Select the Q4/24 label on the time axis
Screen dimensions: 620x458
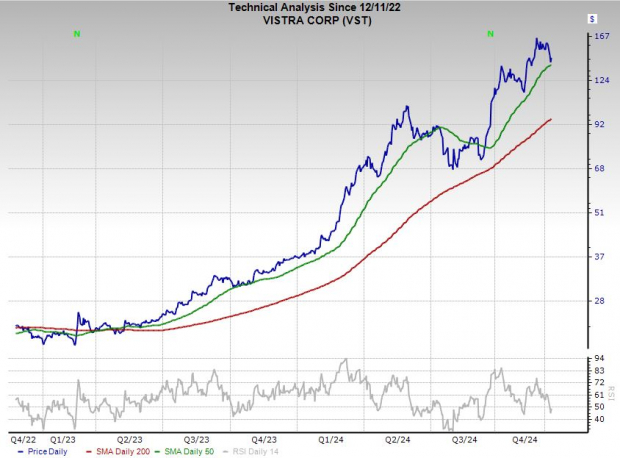pyautogui.click(x=525, y=438)
